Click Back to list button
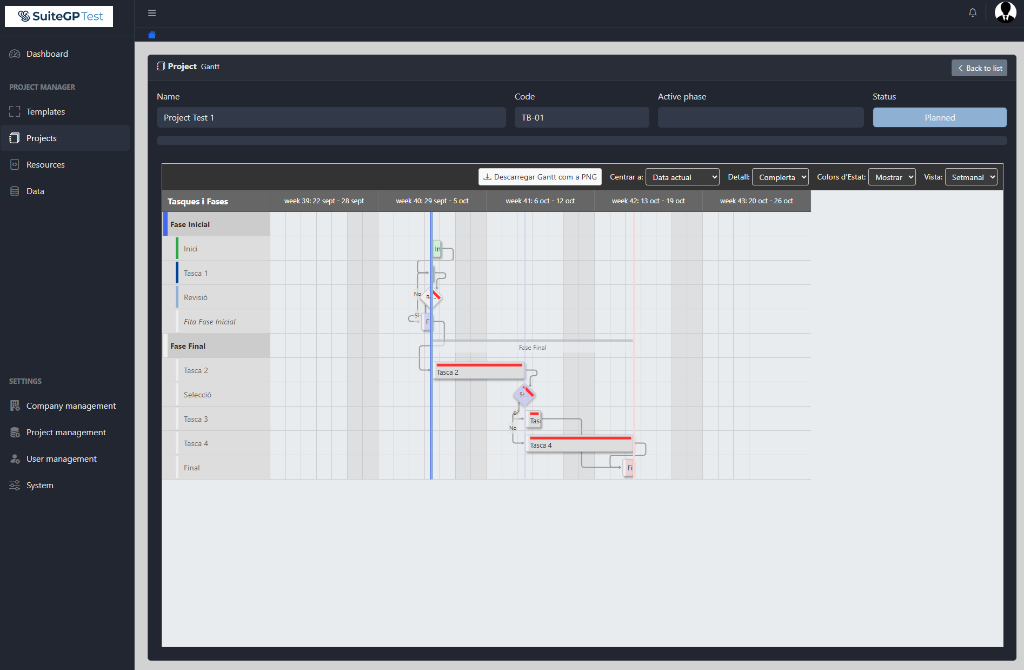1024x670 pixels. [978, 68]
